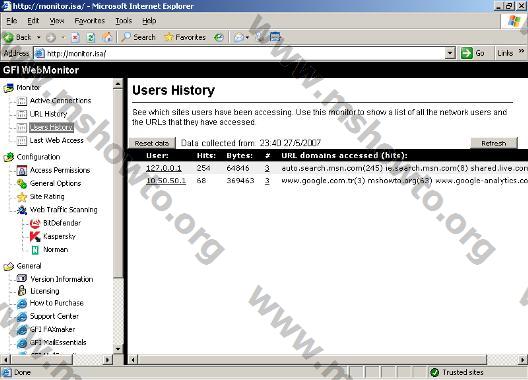The image size is (528, 380).
Task: Open General Options in the sidebar
Action: pyautogui.click(x=55, y=183)
